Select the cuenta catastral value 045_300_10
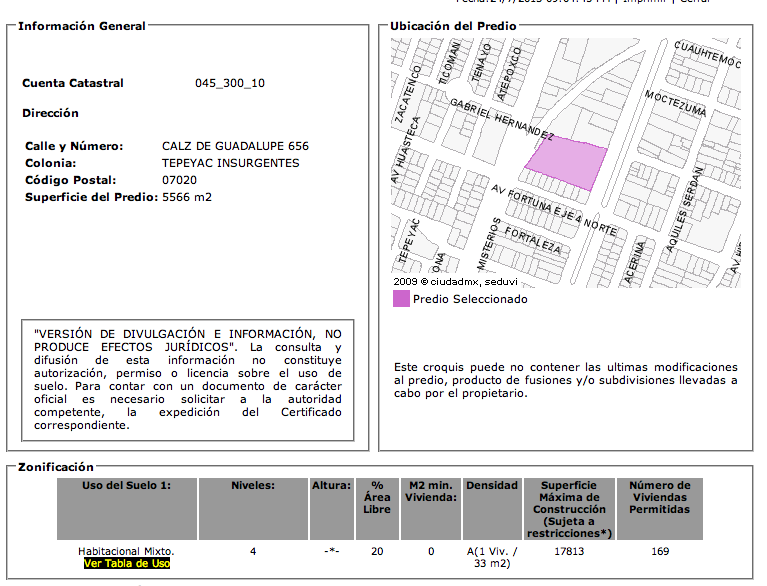Image resolution: width=767 pixels, height=586 pixels. click(x=230, y=83)
